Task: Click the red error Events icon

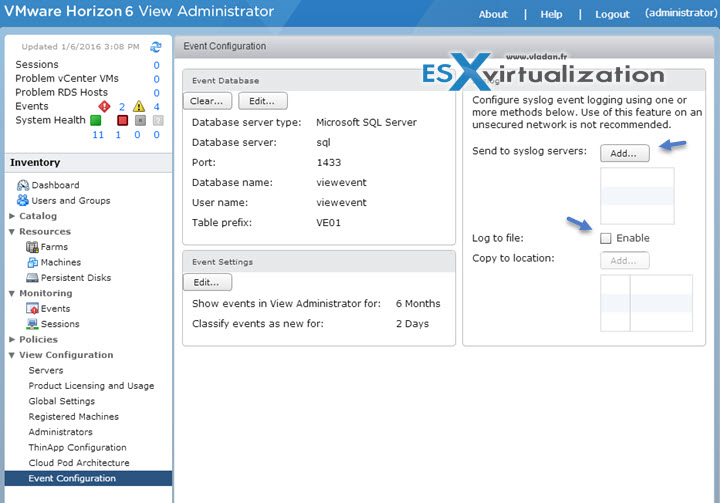Action: coord(104,107)
